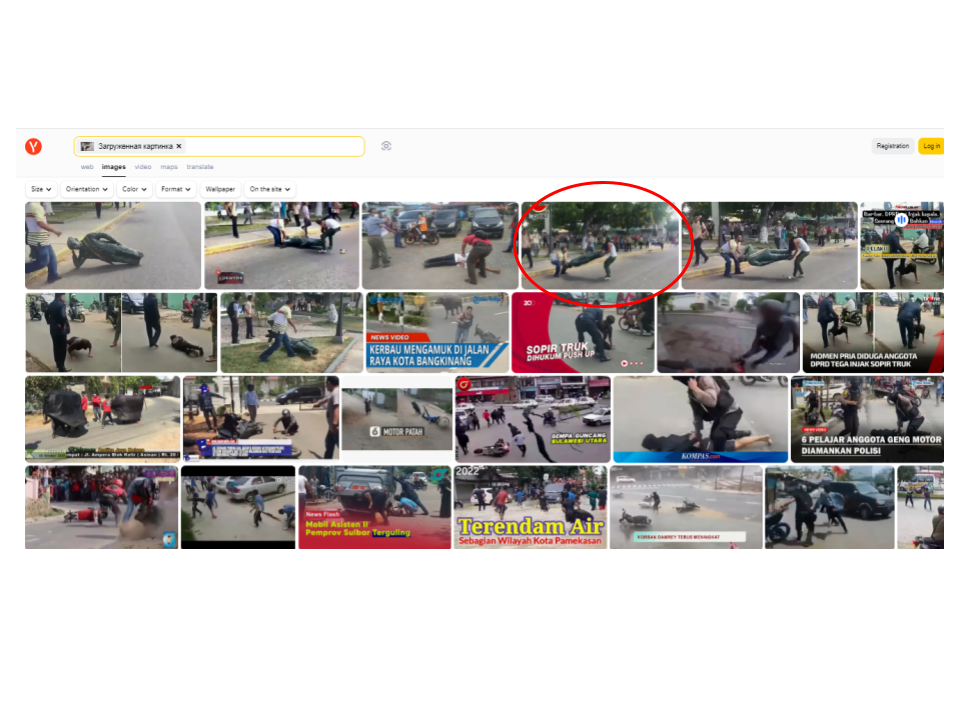The height and width of the screenshot is (720, 960).
Task: Toggle the Wallpaper filter
Action: point(220,189)
